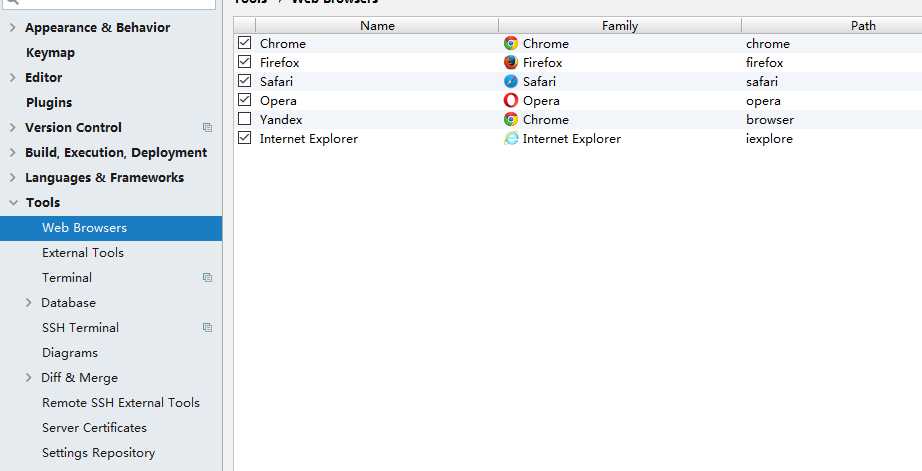Click the 'firefox' path cell
The image size is (922, 471).
pos(831,62)
